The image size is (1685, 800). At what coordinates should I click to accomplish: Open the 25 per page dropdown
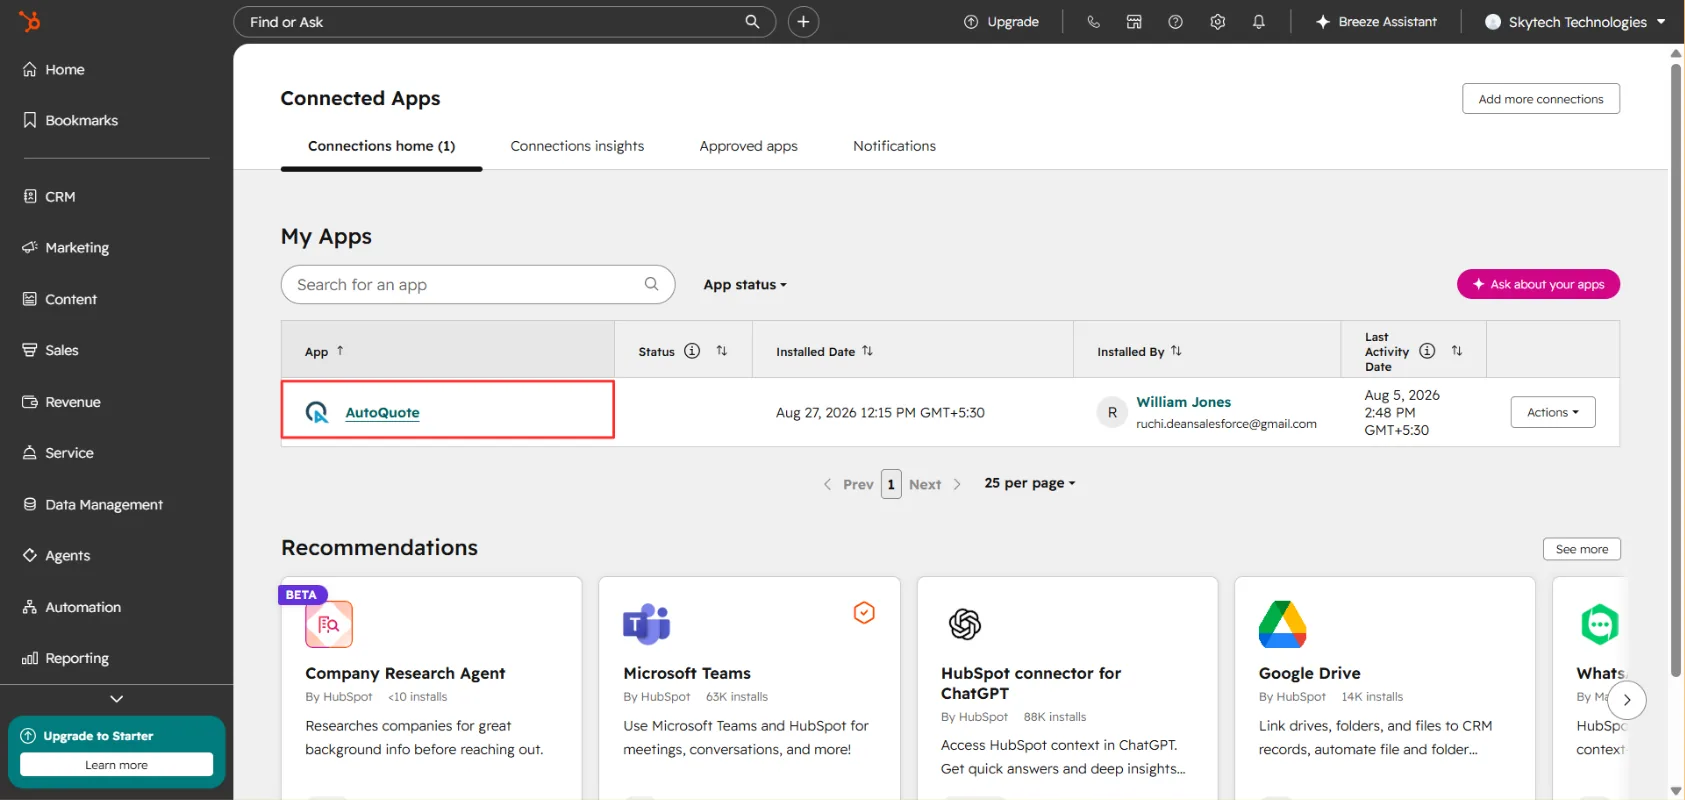(1030, 483)
